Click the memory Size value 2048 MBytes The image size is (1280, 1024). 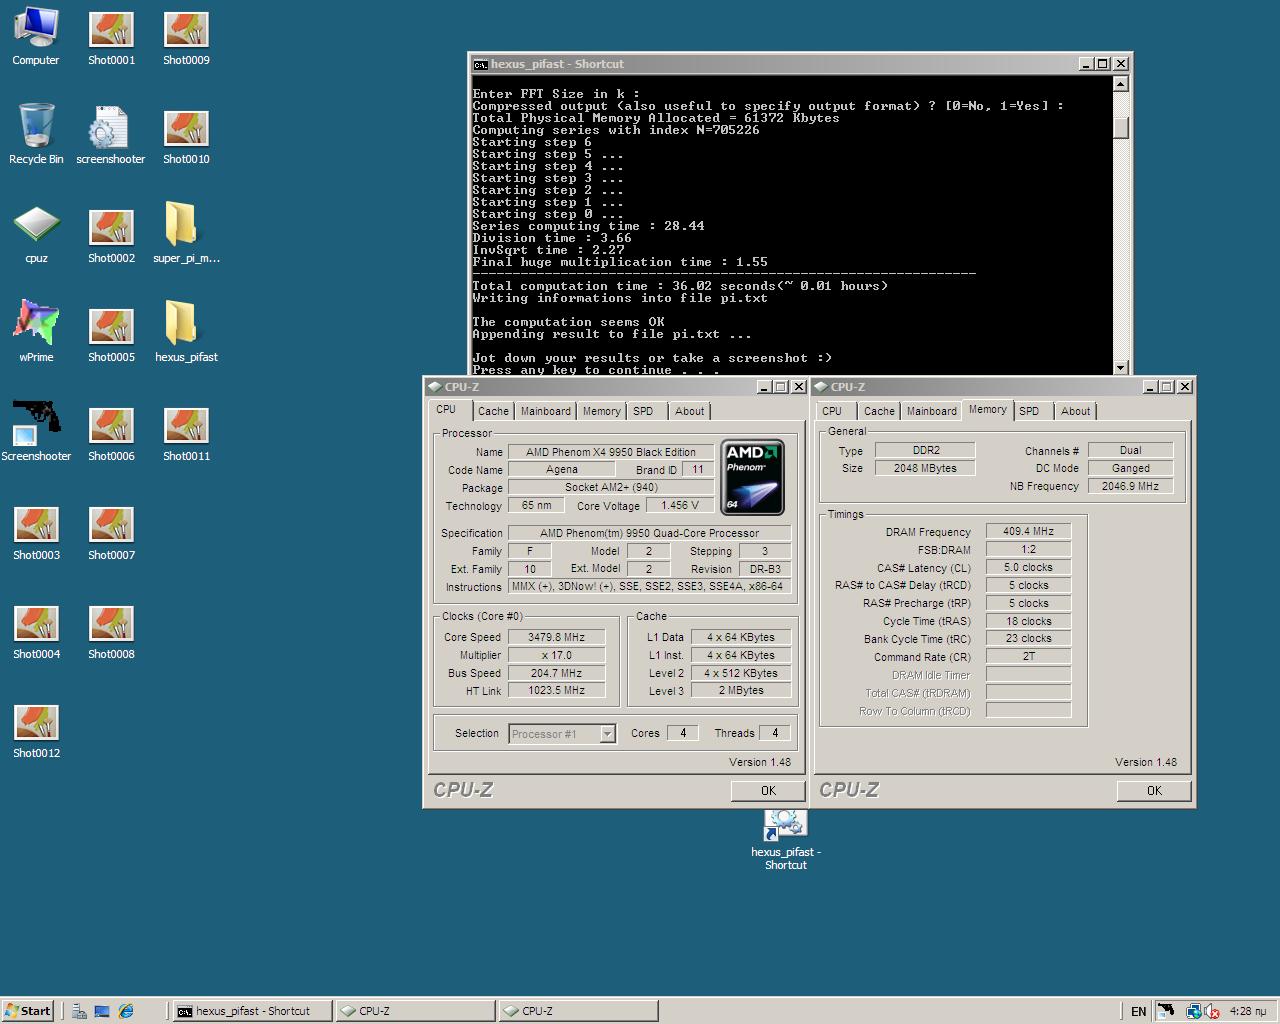click(925, 468)
